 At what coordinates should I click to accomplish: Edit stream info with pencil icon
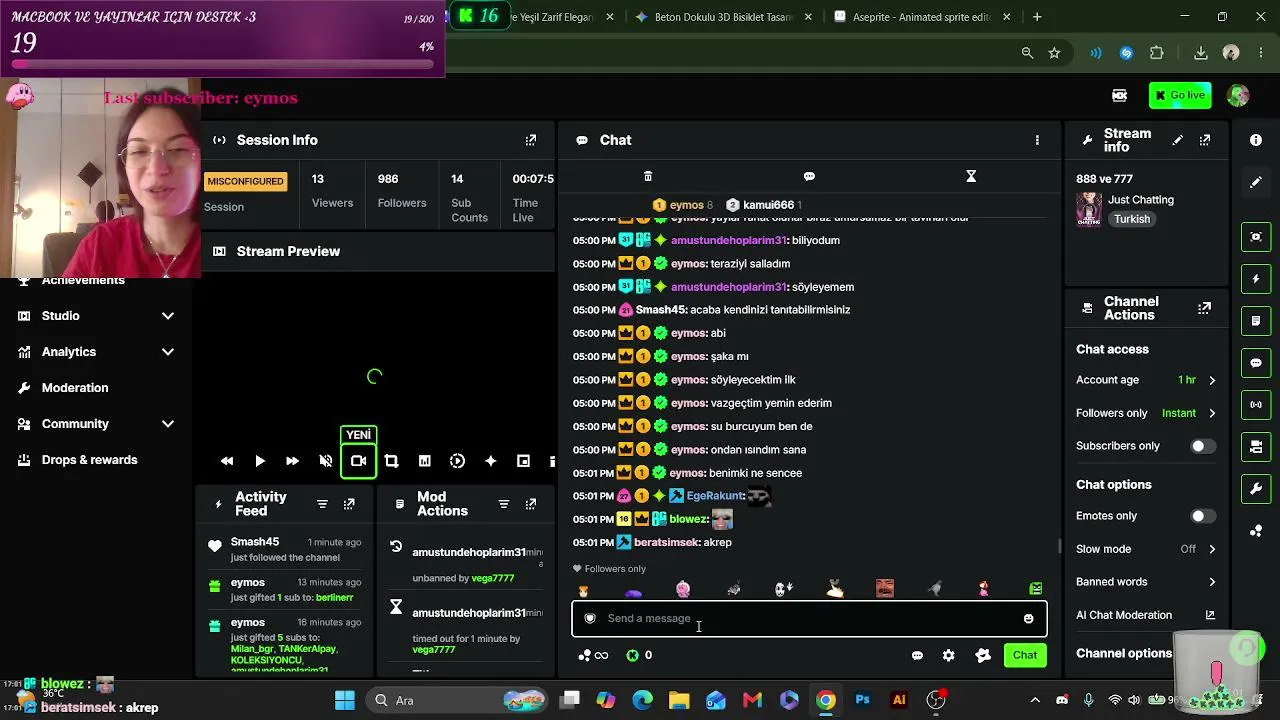click(x=1178, y=140)
